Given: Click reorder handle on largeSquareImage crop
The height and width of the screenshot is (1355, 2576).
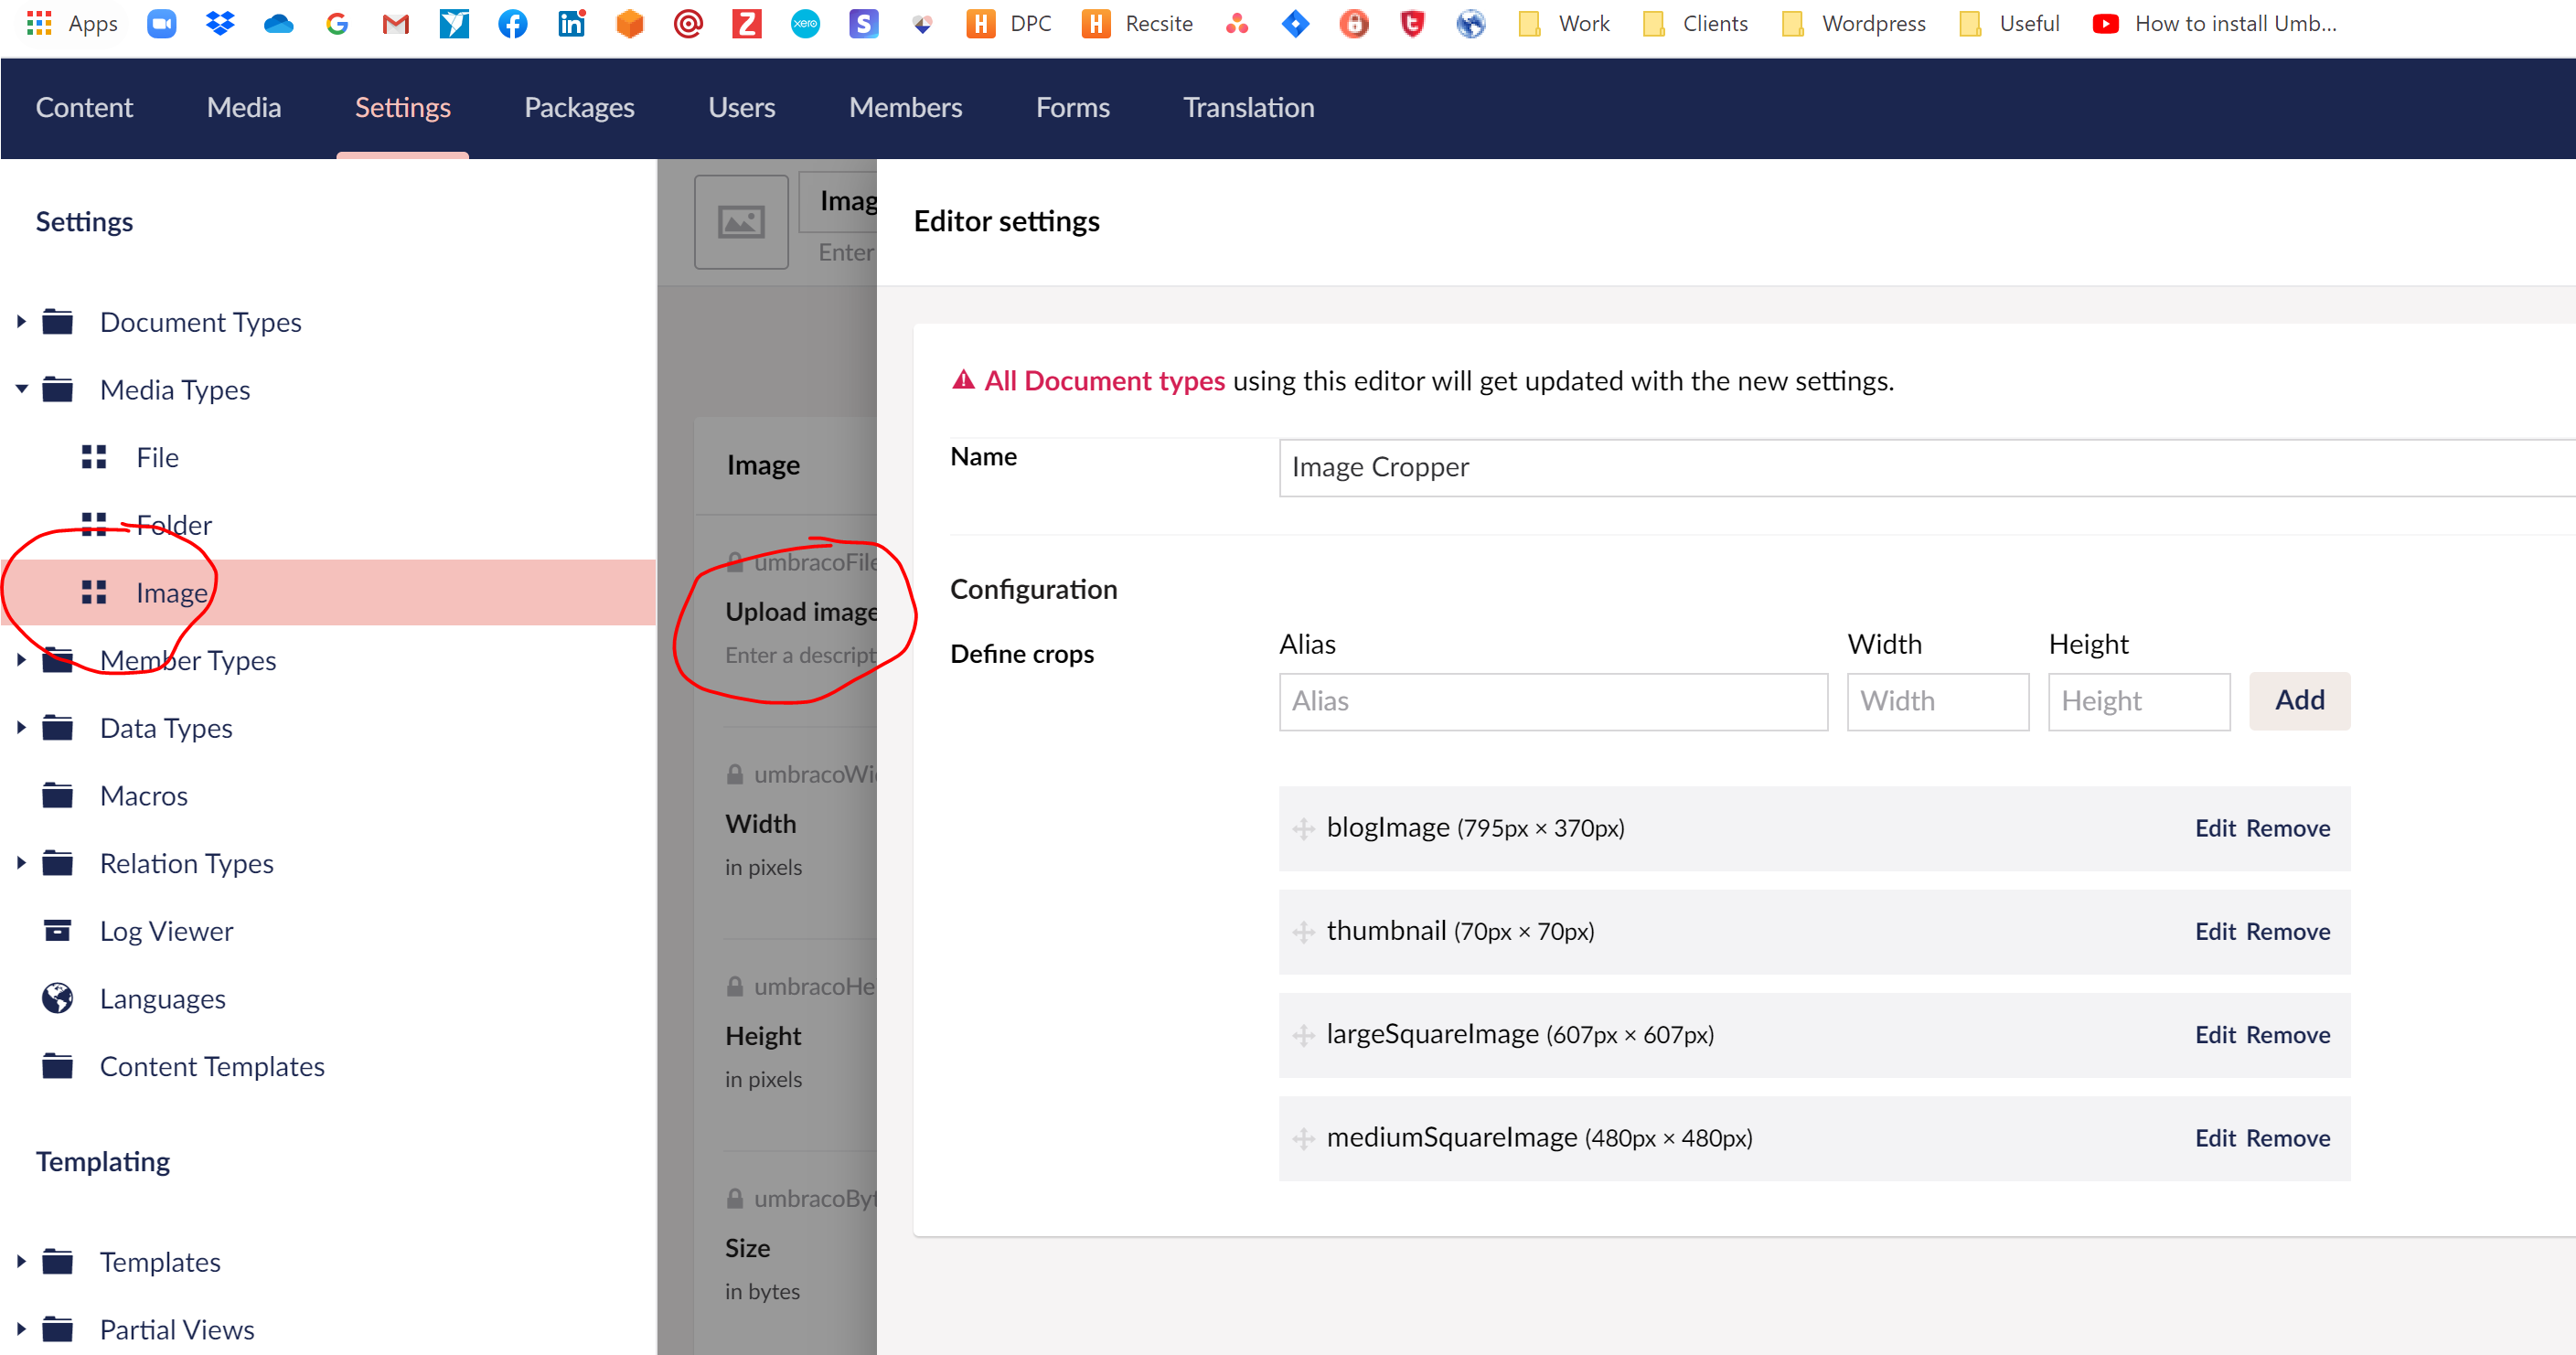Looking at the screenshot, I should pos(1303,1035).
